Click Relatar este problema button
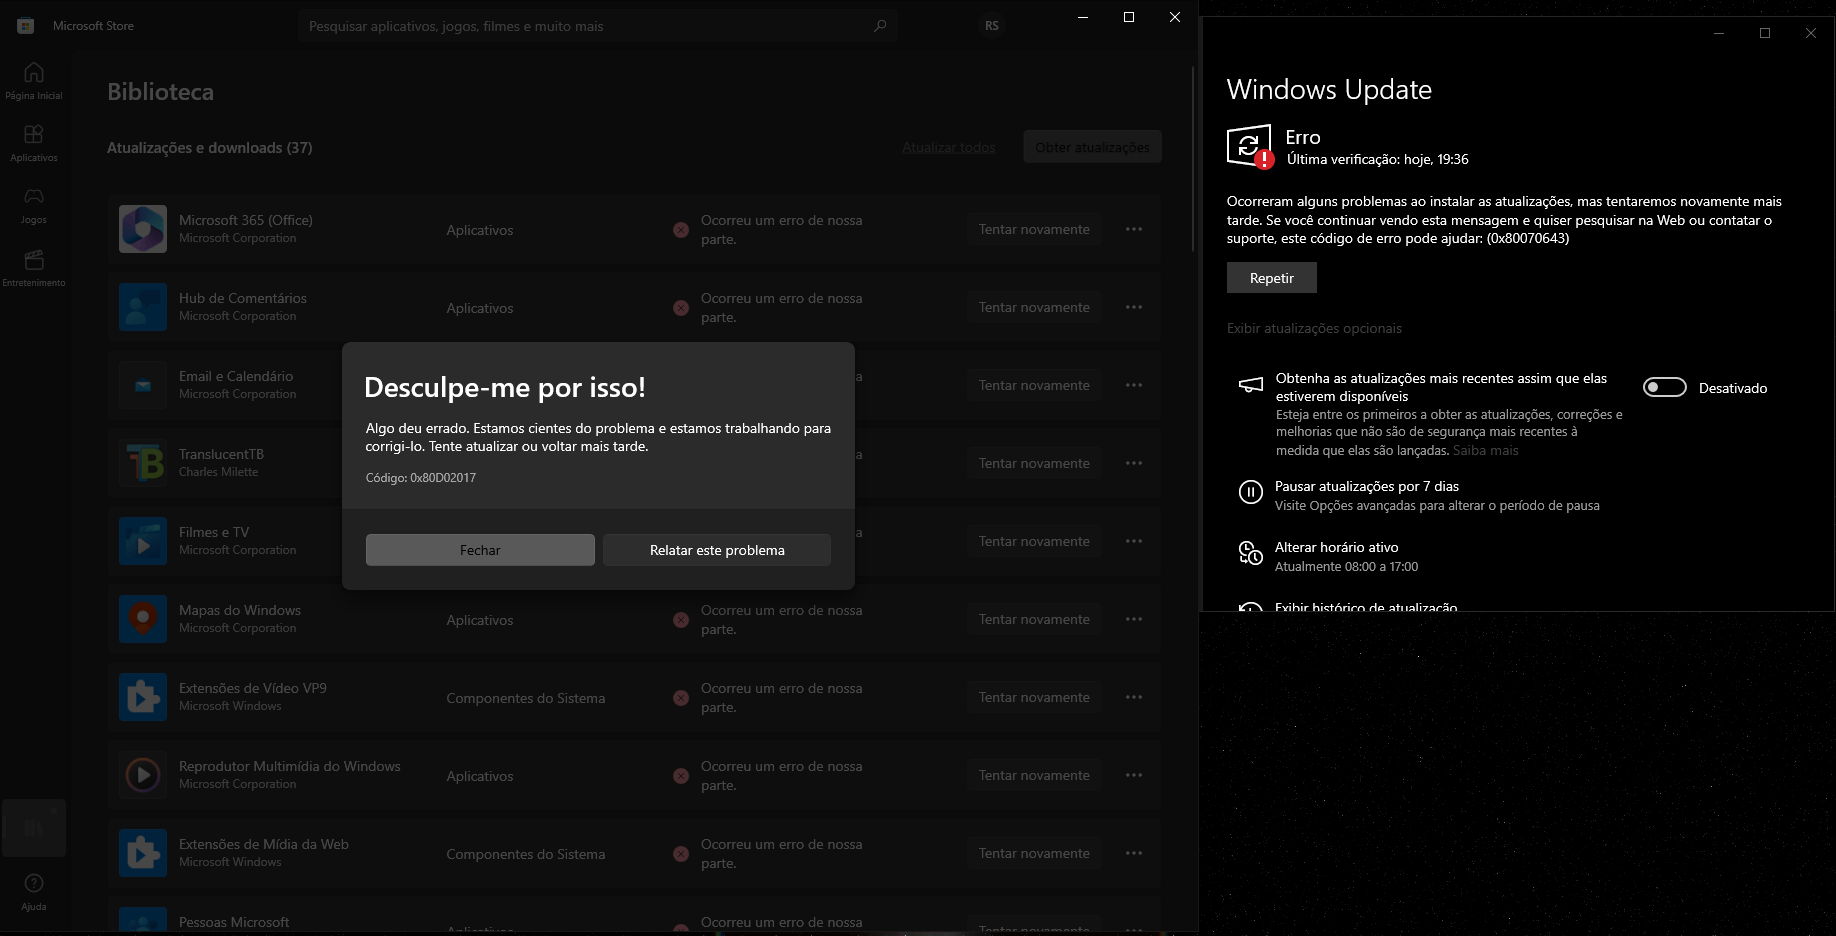The height and width of the screenshot is (936, 1836). pyautogui.click(x=717, y=550)
